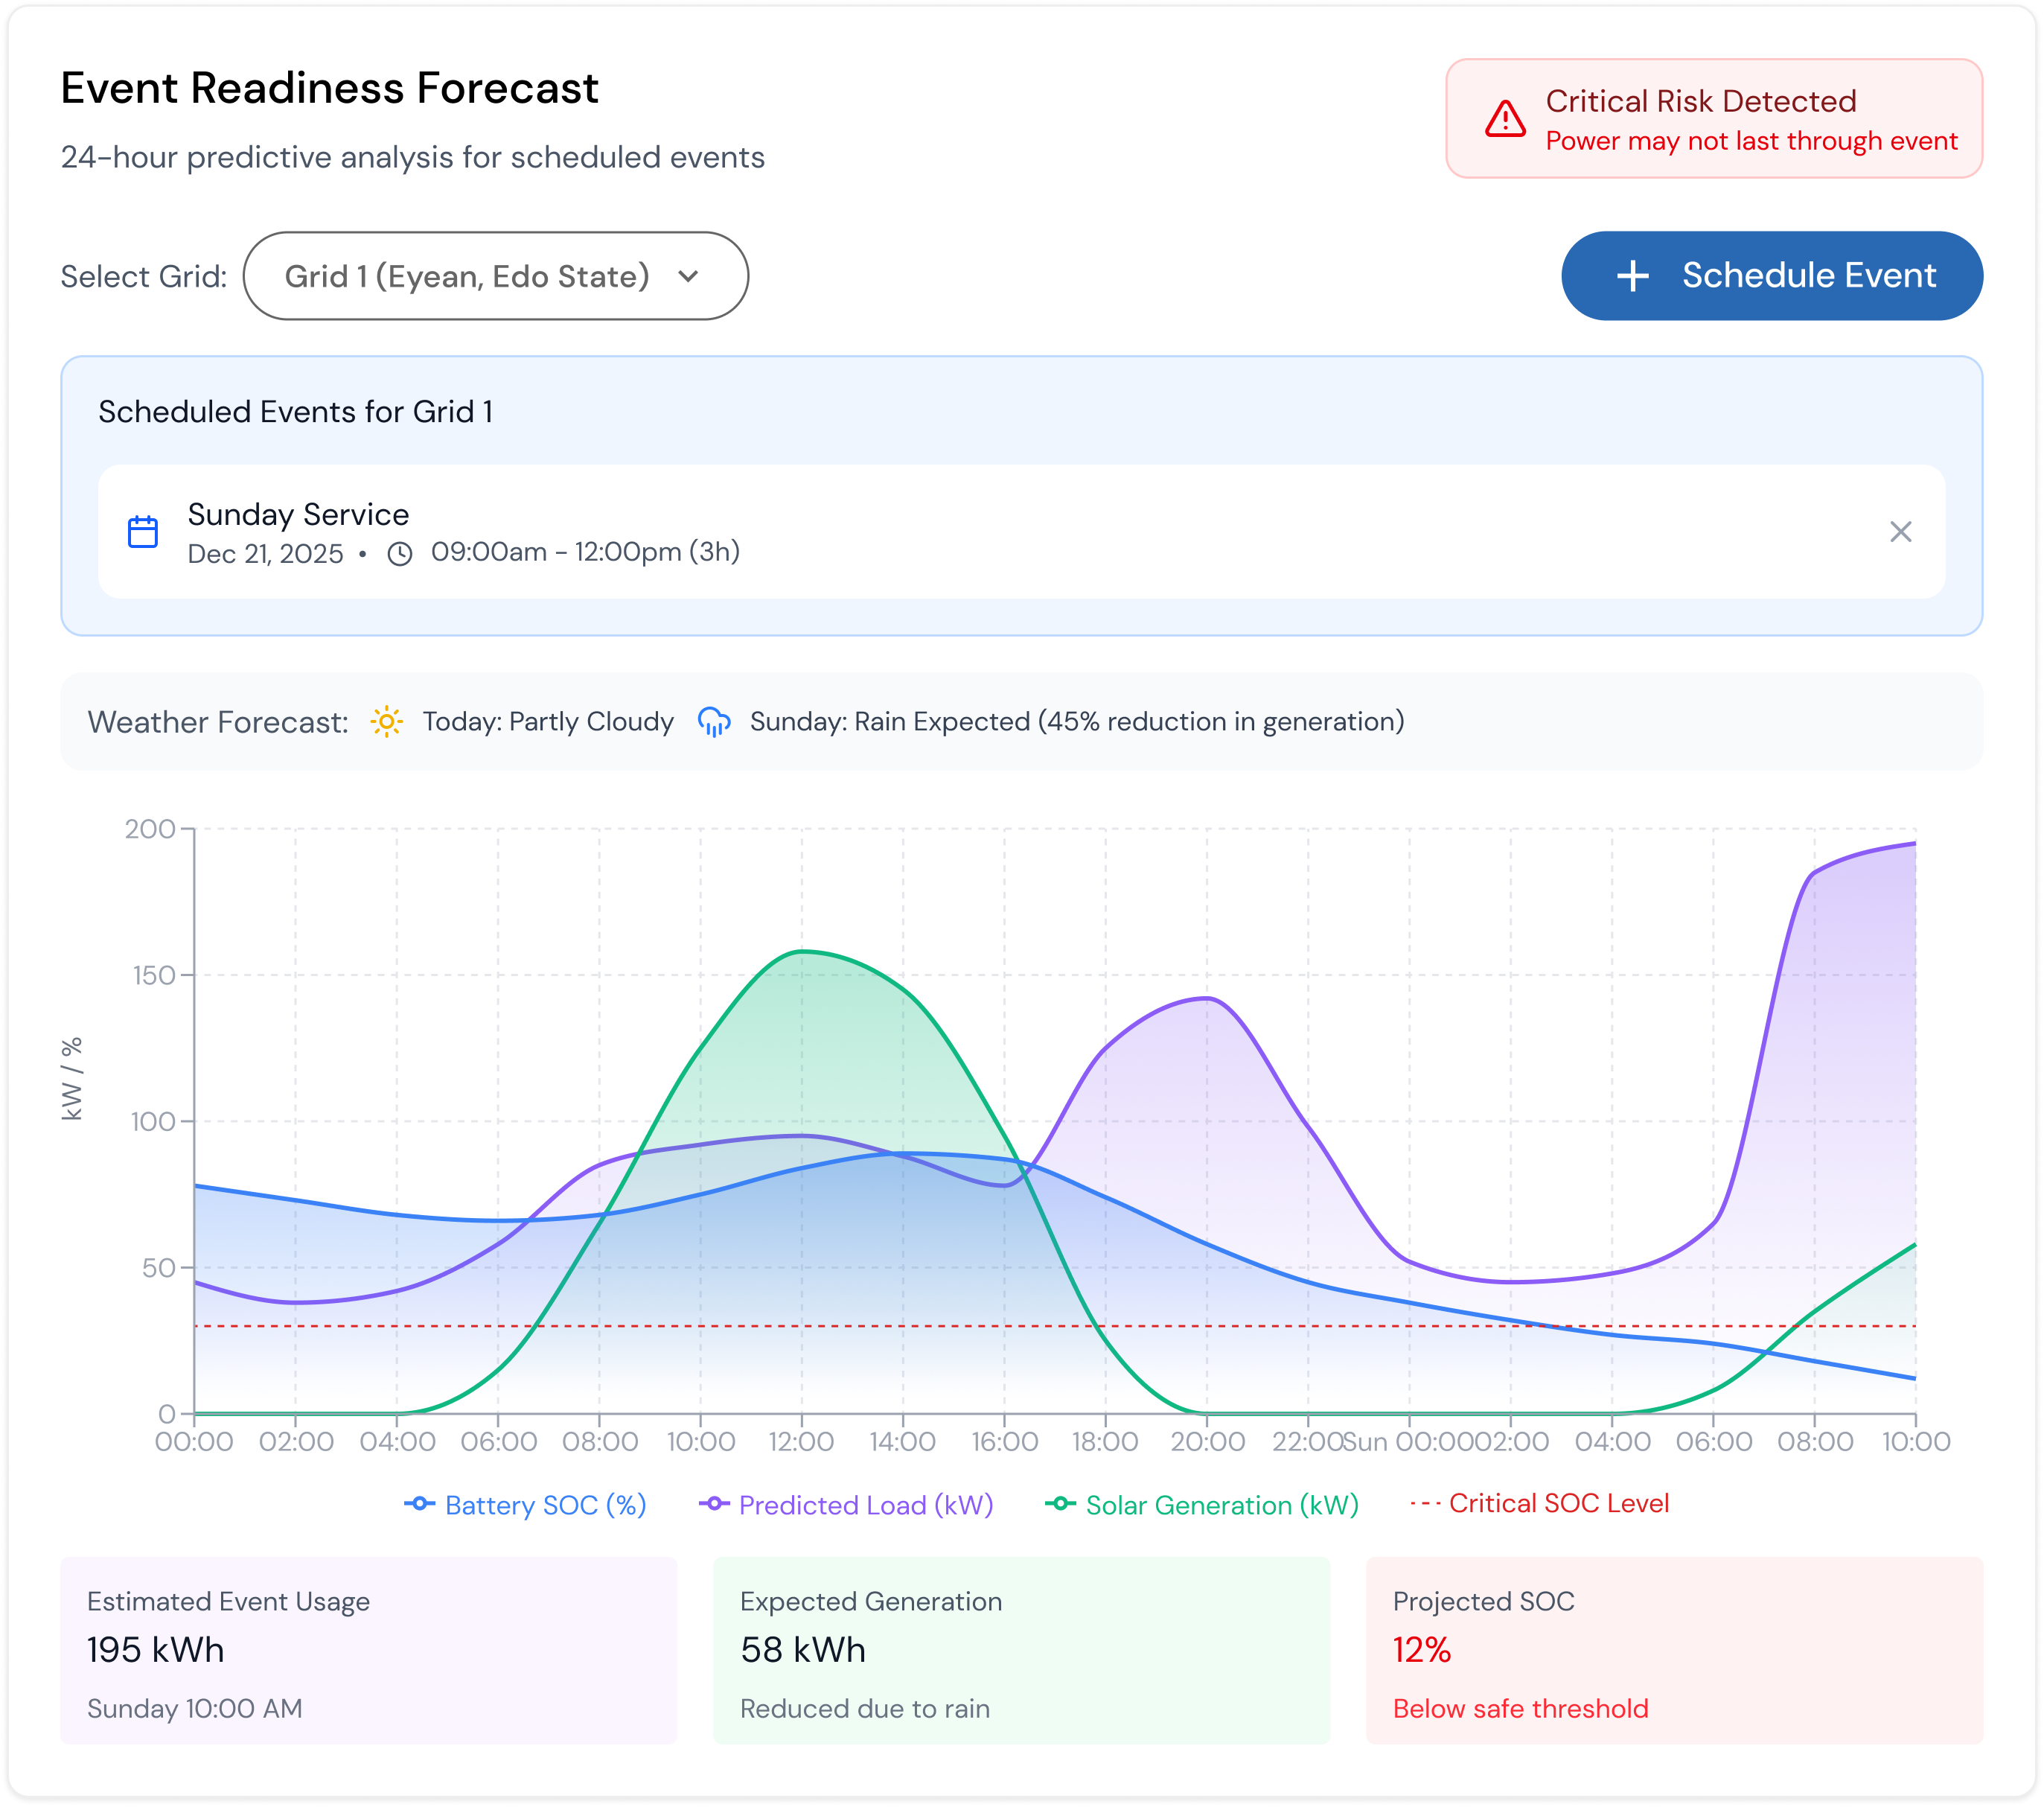2044x1807 pixels.
Task: Click the rain cloud icon for Sunday
Action: pos(714,721)
